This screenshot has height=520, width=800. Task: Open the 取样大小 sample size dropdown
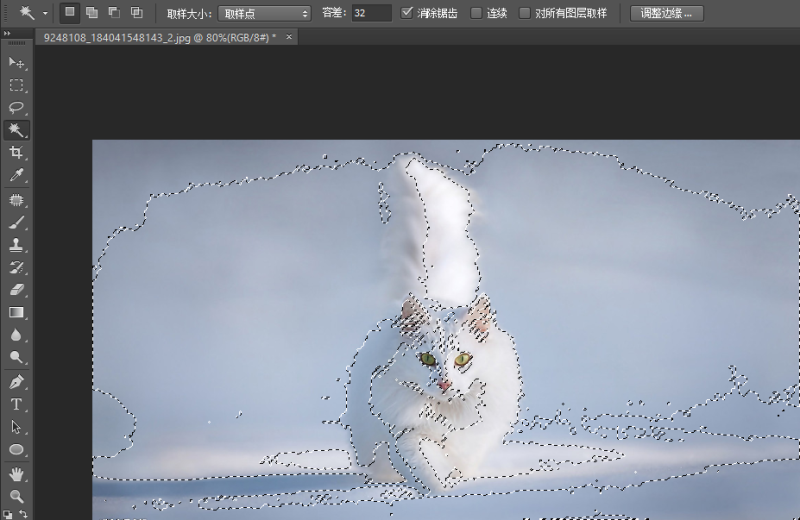click(264, 14)
